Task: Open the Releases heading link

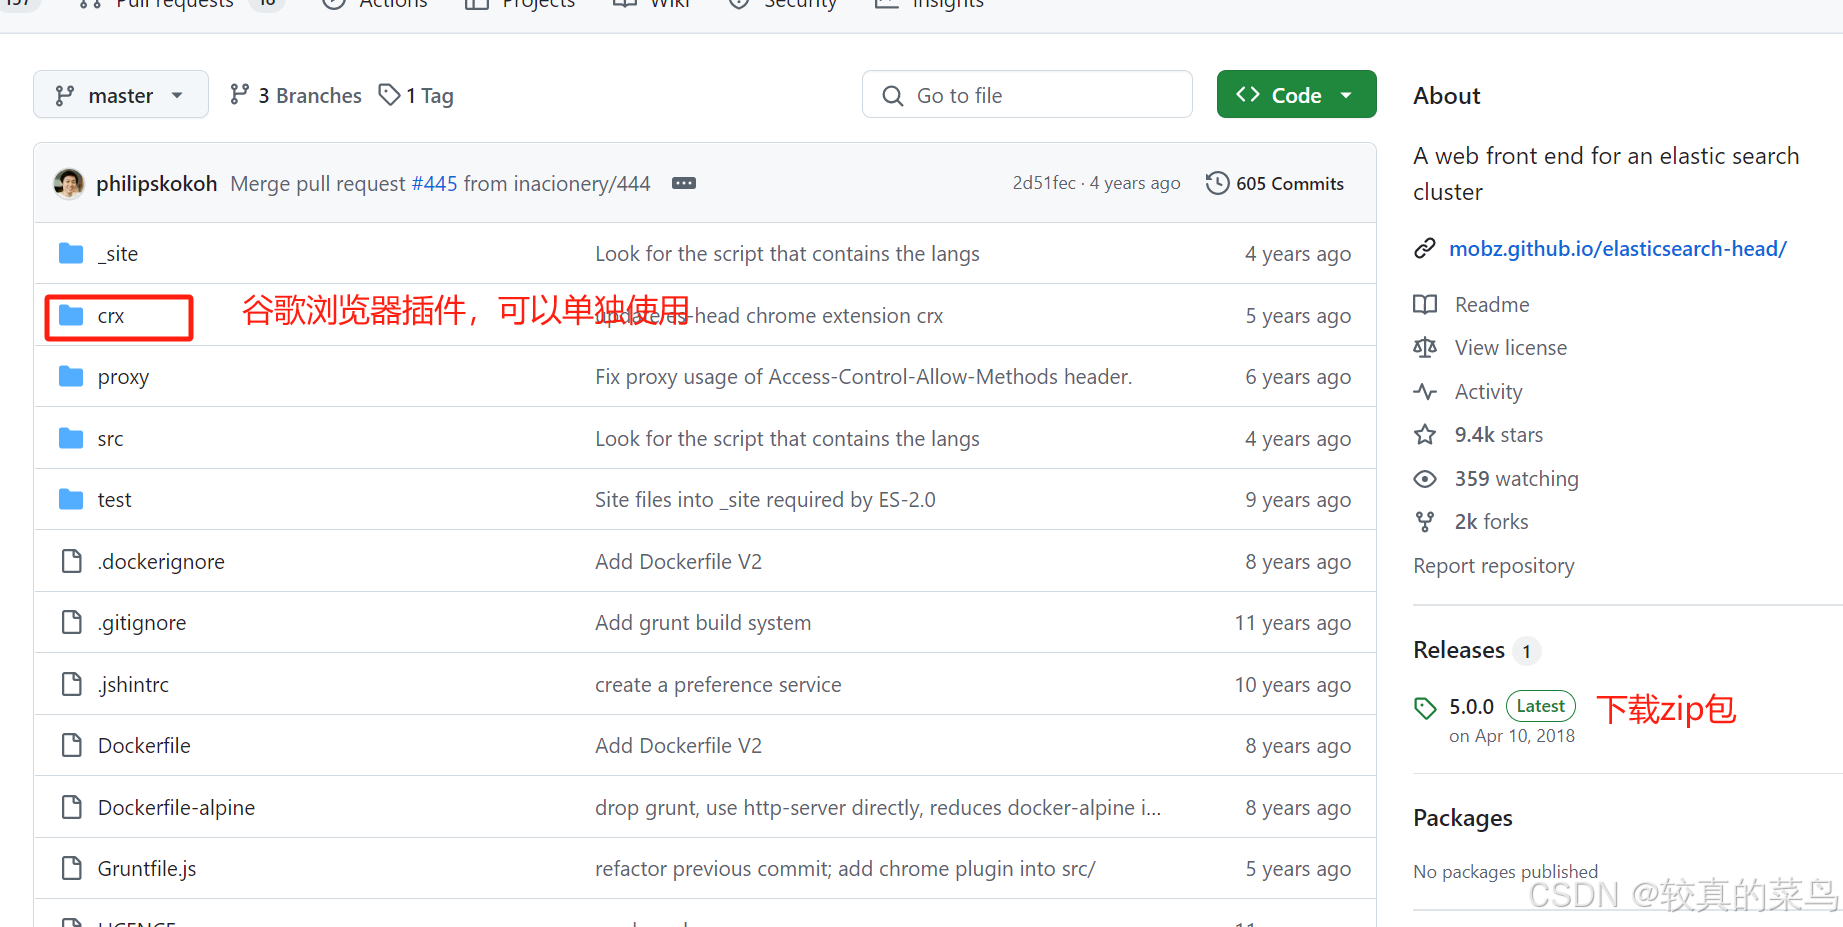Action: [x=1458, y=650]
